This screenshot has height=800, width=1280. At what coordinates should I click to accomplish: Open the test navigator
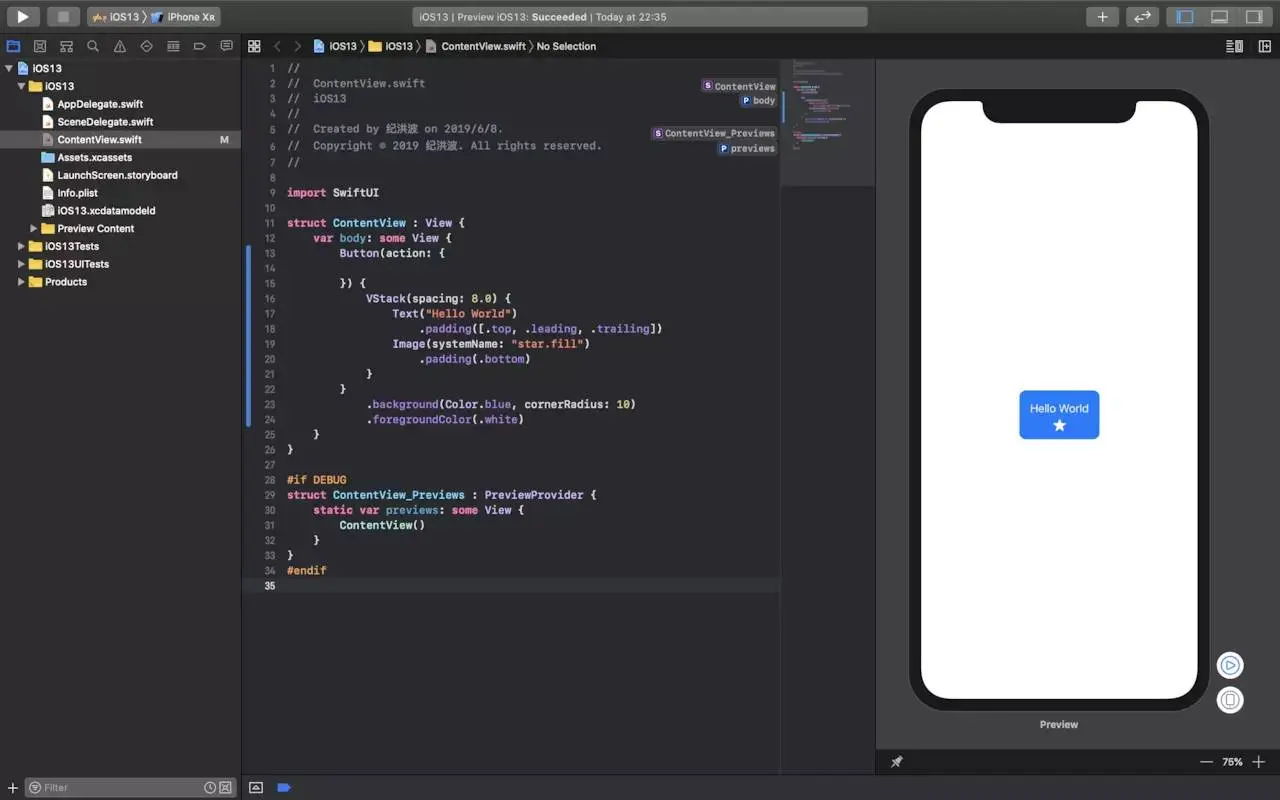[146, 46]
